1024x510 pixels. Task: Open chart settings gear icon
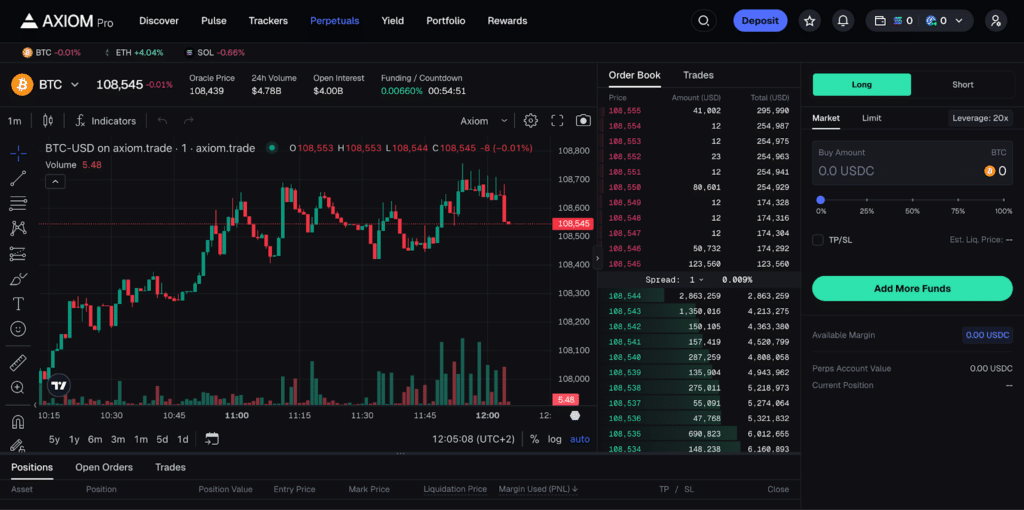coord(531,120)
